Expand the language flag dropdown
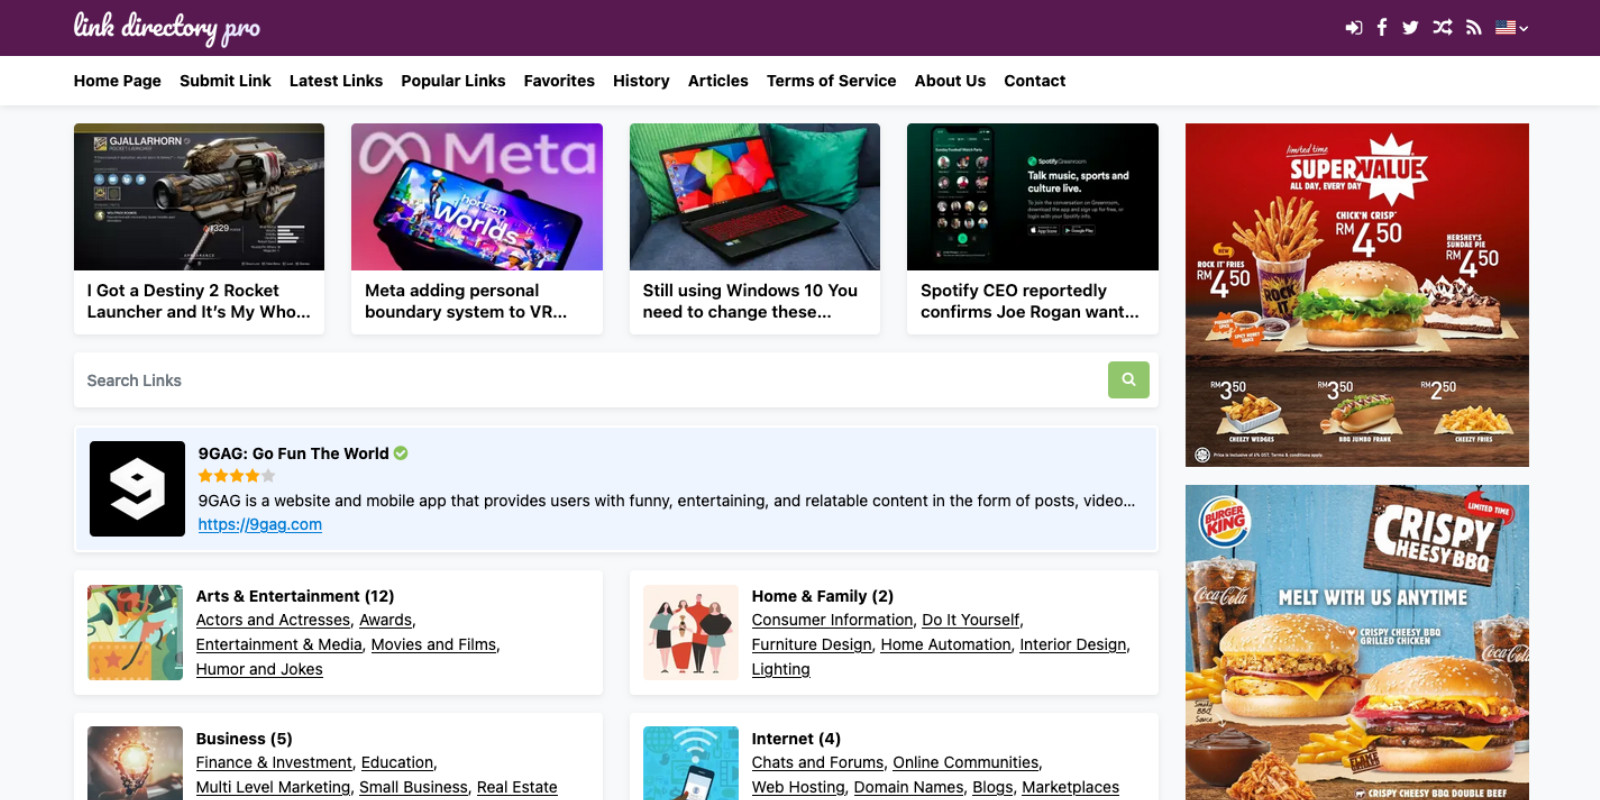 pos(1511,28)
